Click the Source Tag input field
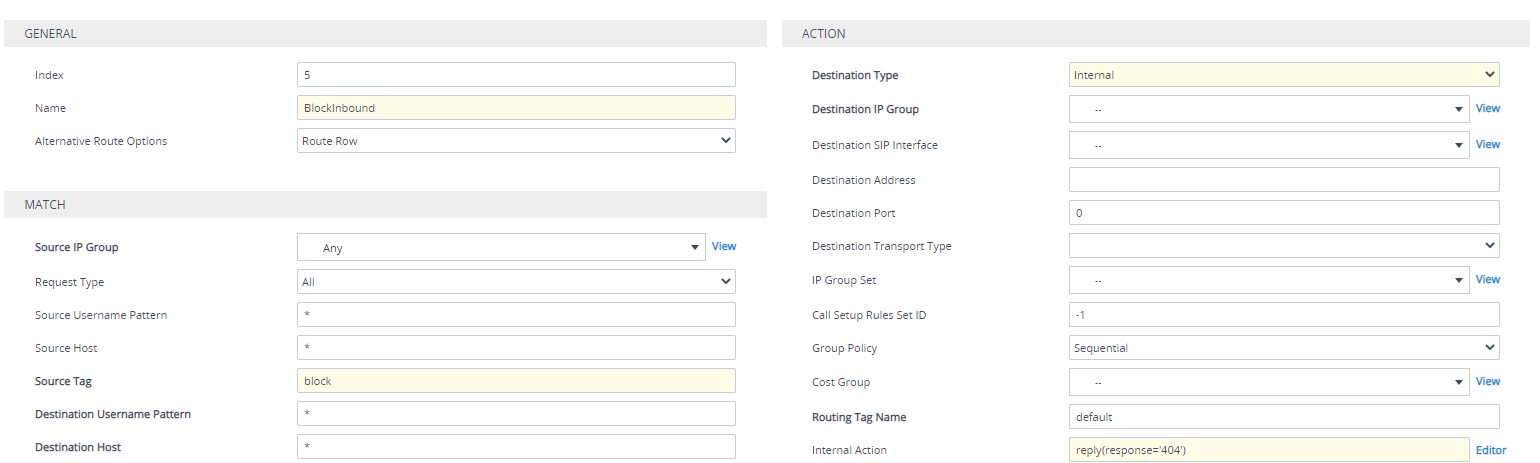Viewport: 1540px width, 463px height. pyautogui.click(x=516, y=381)
